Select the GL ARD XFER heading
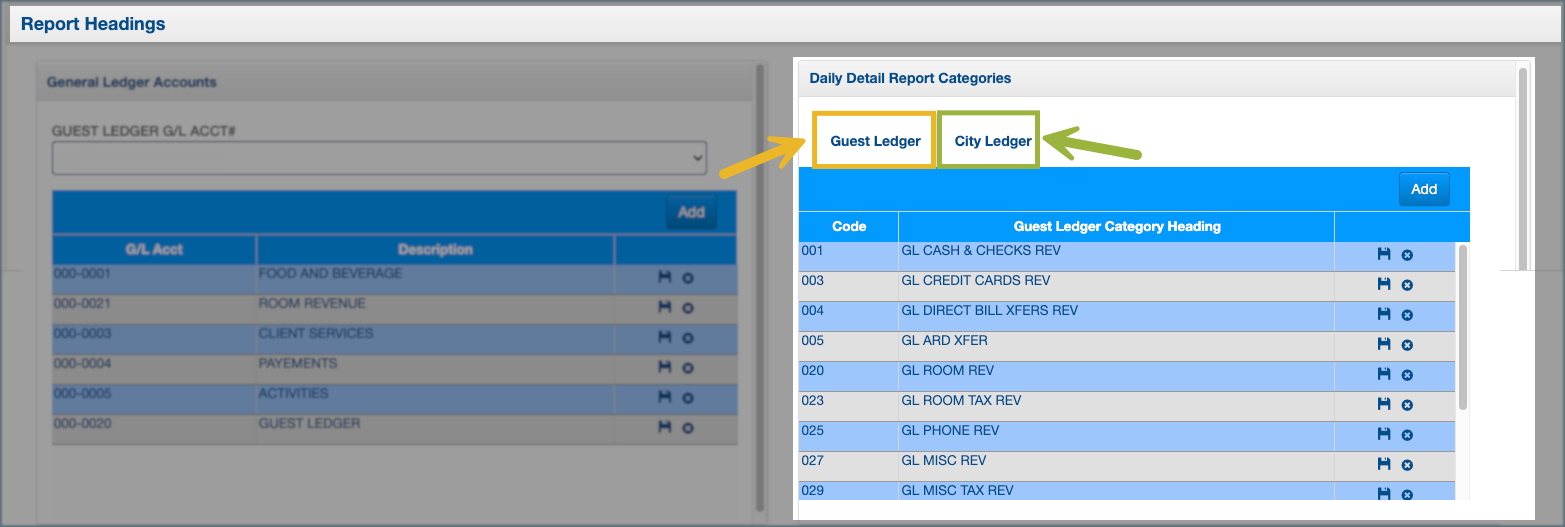1565x527 pixels. (x=1116, y=346)
